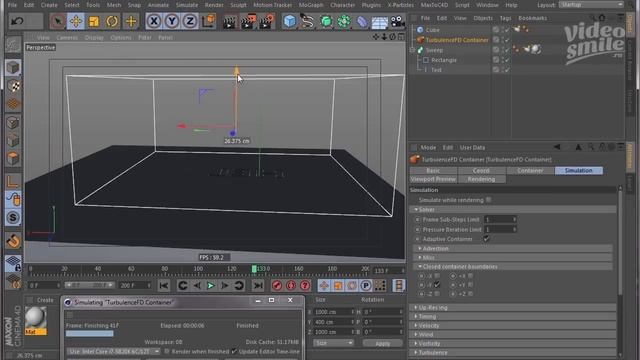Switch to the Viewport Preview tab

coord(433,179)
